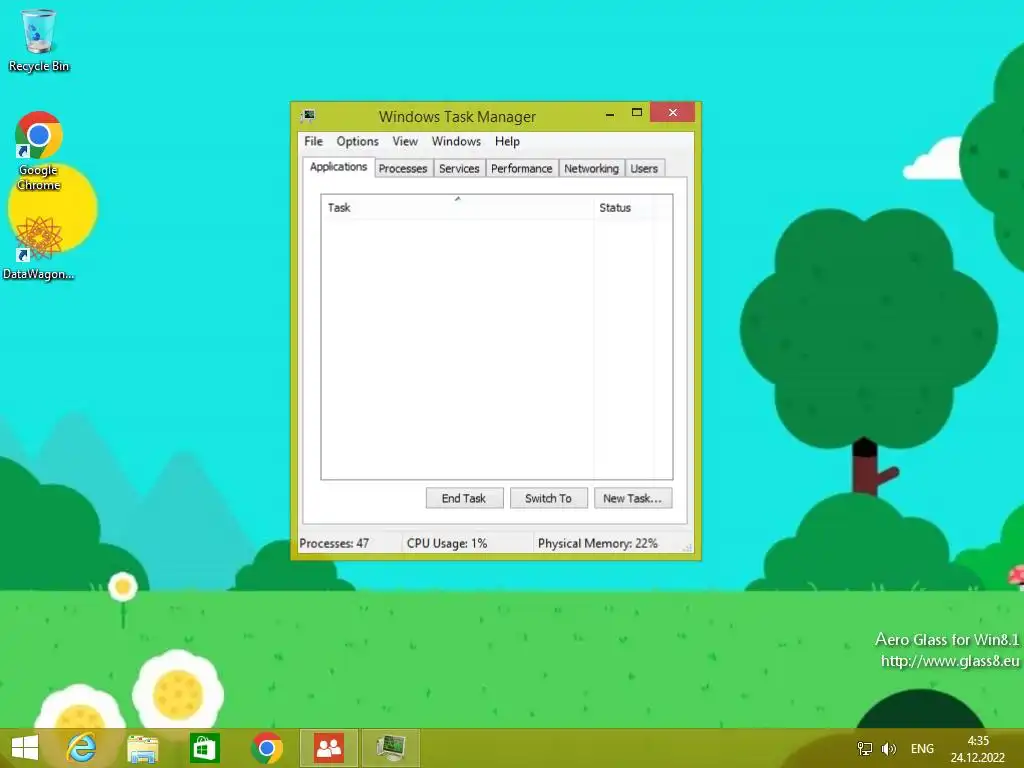Click the New Task... button

pos(633,498)
